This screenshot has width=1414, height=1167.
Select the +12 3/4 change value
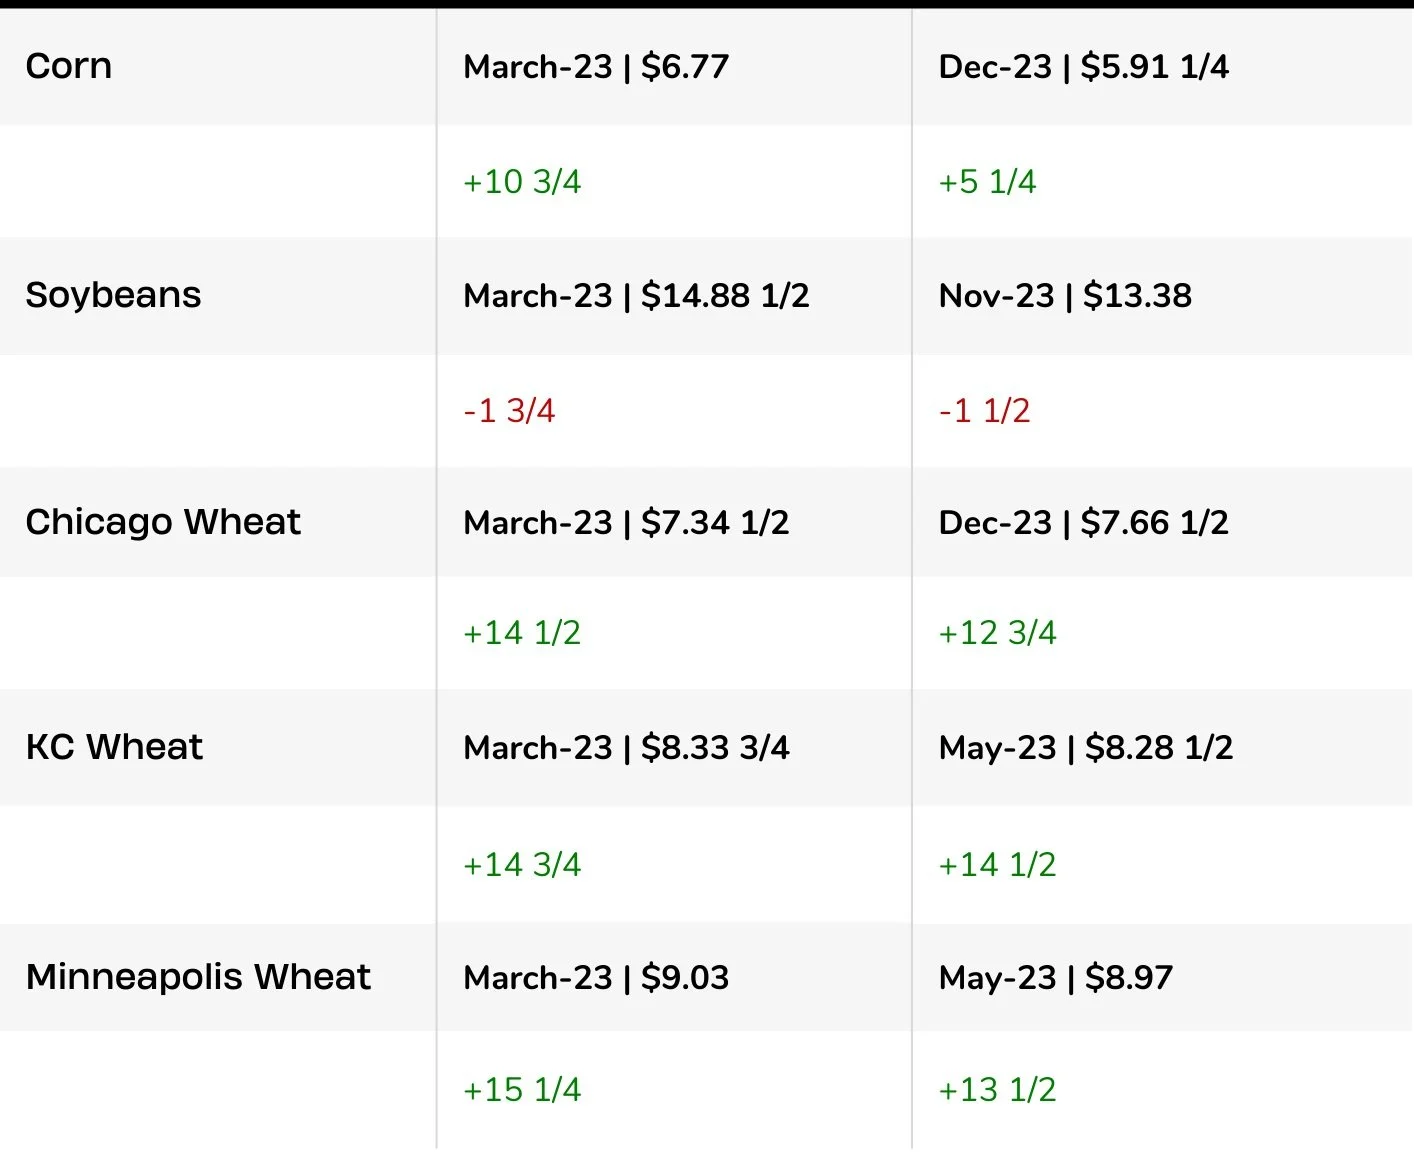[x=997, y=633]
